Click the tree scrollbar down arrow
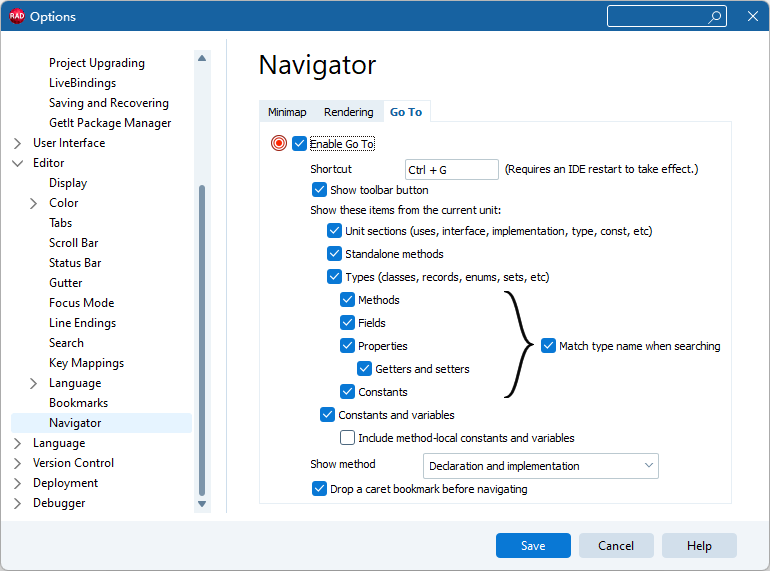 202,504
